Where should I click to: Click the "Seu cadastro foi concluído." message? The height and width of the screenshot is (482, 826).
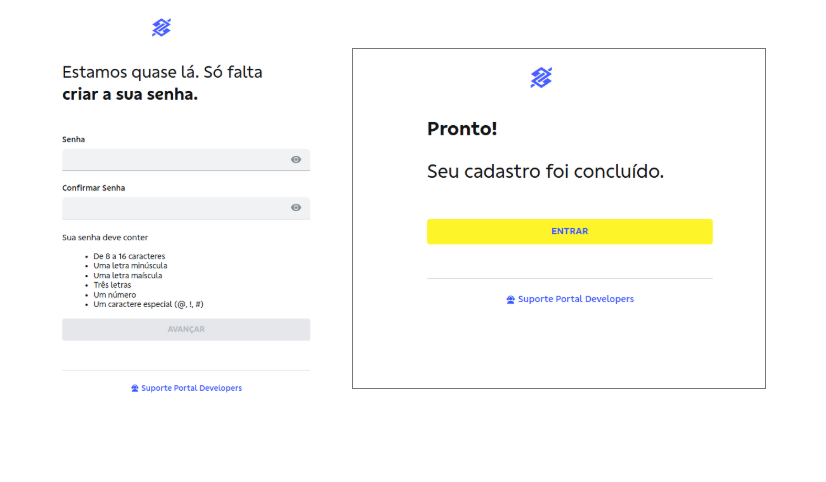click(545, 172)
